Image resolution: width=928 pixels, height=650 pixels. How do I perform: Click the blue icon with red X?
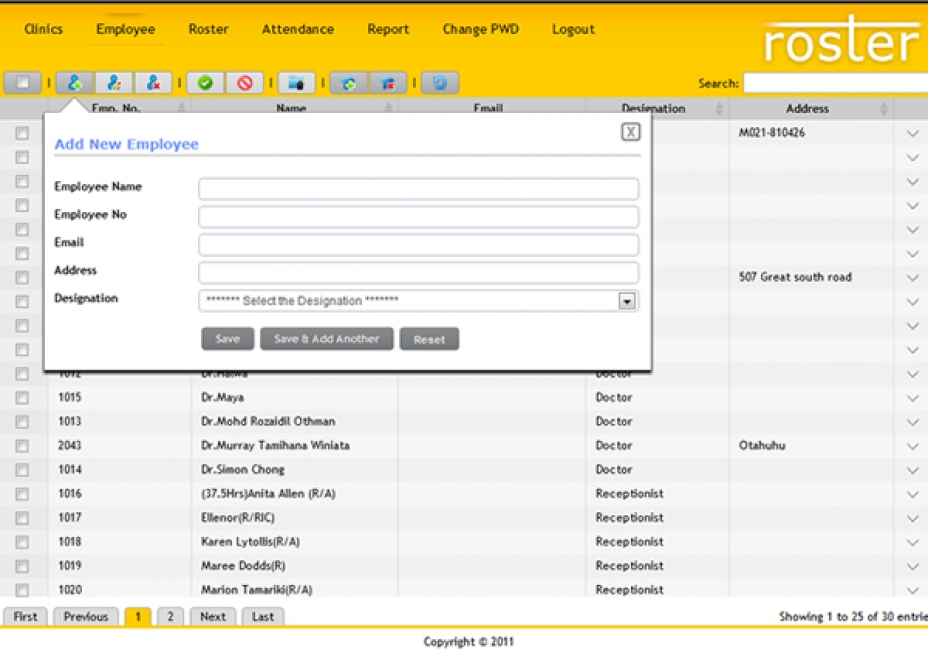point(388,83)
